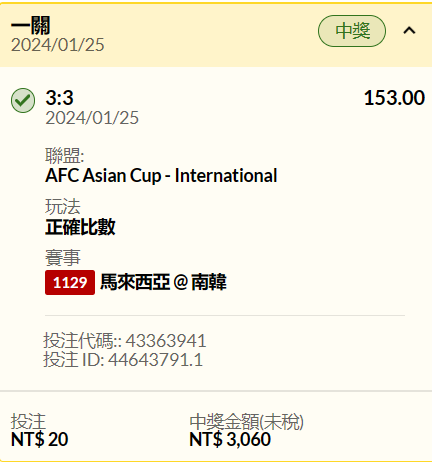Select the 投注代碼 43363941 code text
Screen dimensions: 432x462
pyautogui.click(x=125, y=341)
